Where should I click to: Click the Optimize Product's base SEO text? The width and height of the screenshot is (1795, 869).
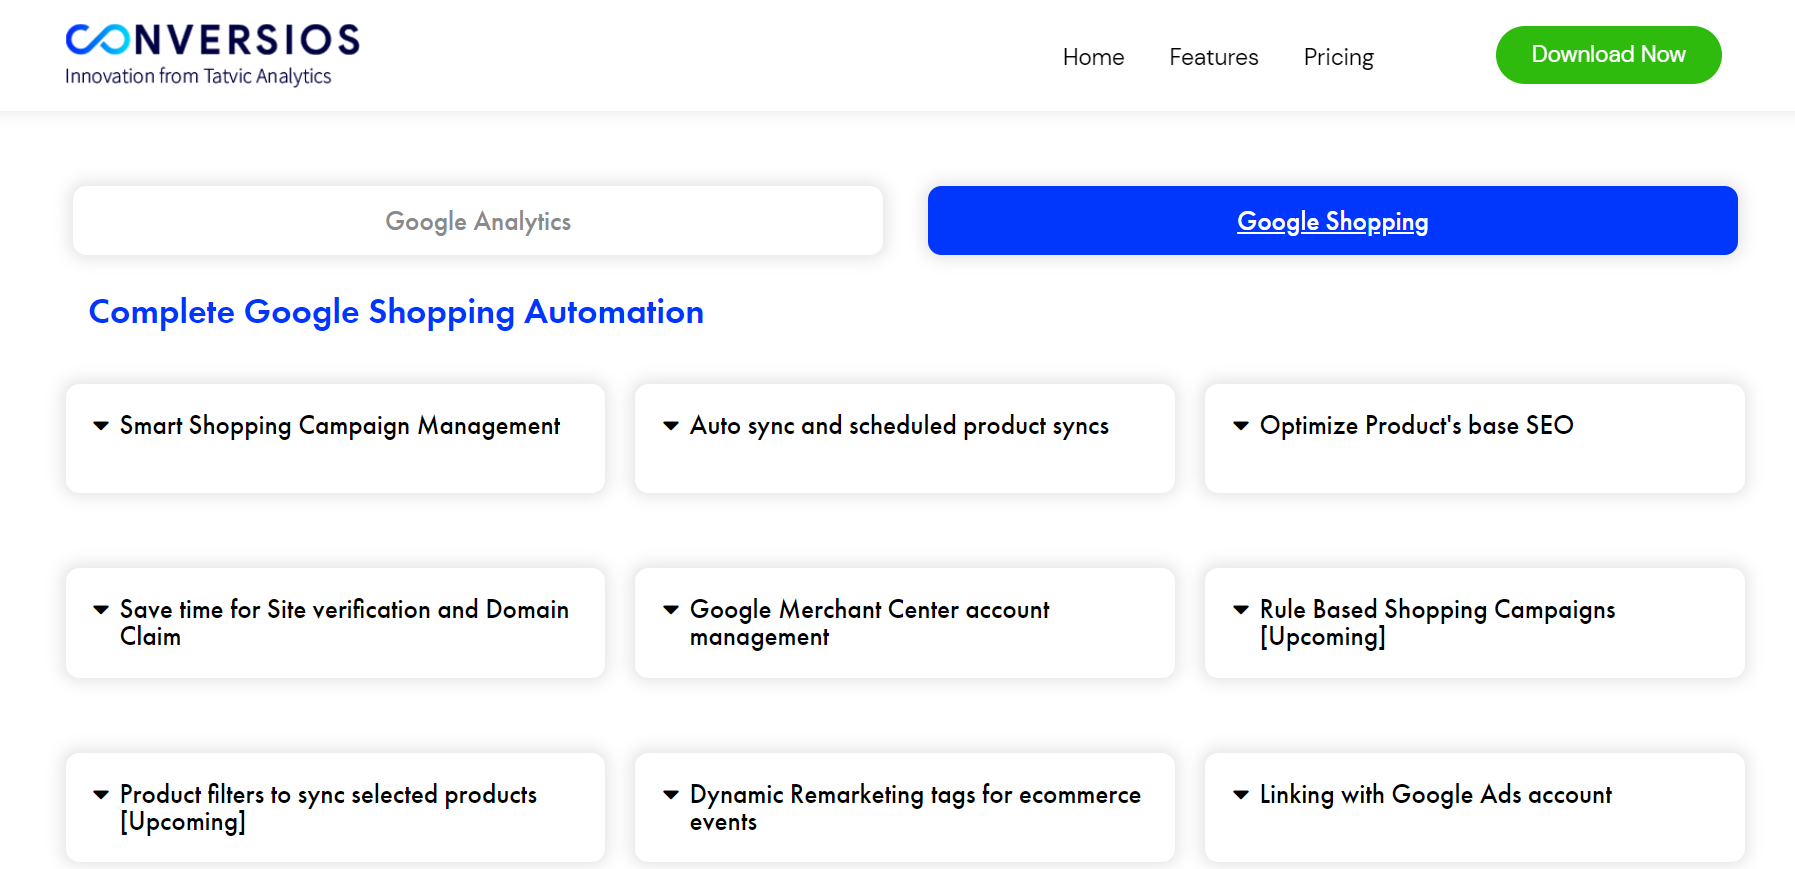pos(1416,426)
